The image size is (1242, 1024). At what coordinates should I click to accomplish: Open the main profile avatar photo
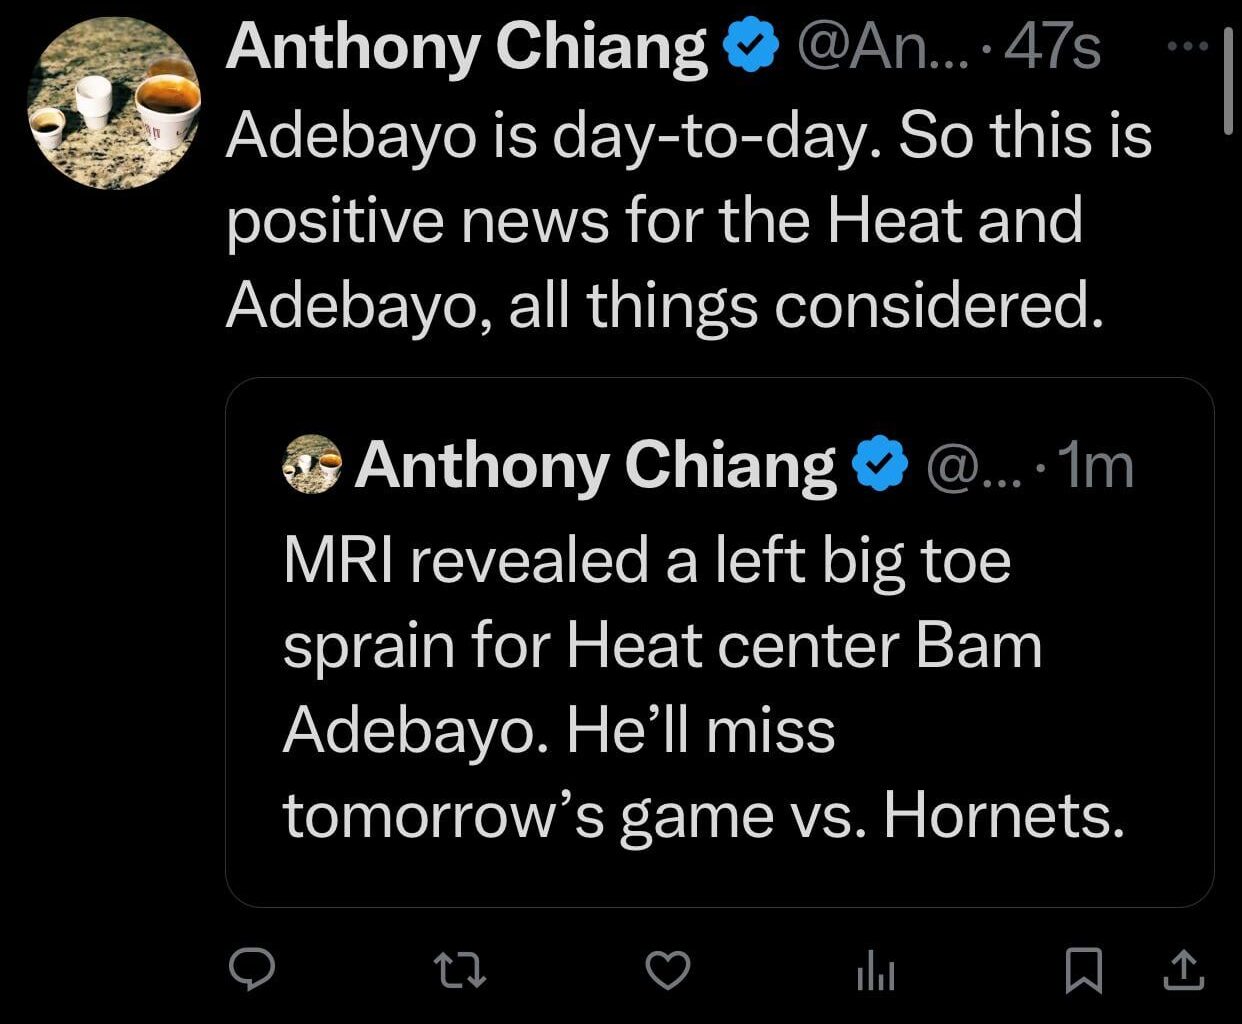[x=113, y=105]
